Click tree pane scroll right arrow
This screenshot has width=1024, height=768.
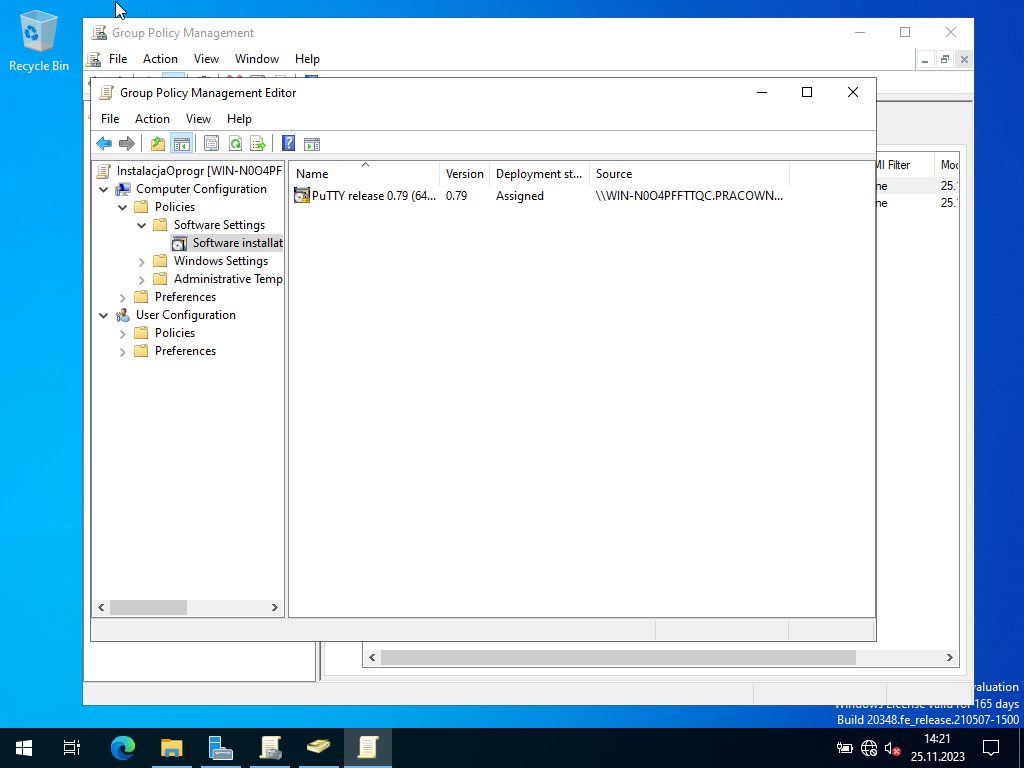click(x=275, y=608)
